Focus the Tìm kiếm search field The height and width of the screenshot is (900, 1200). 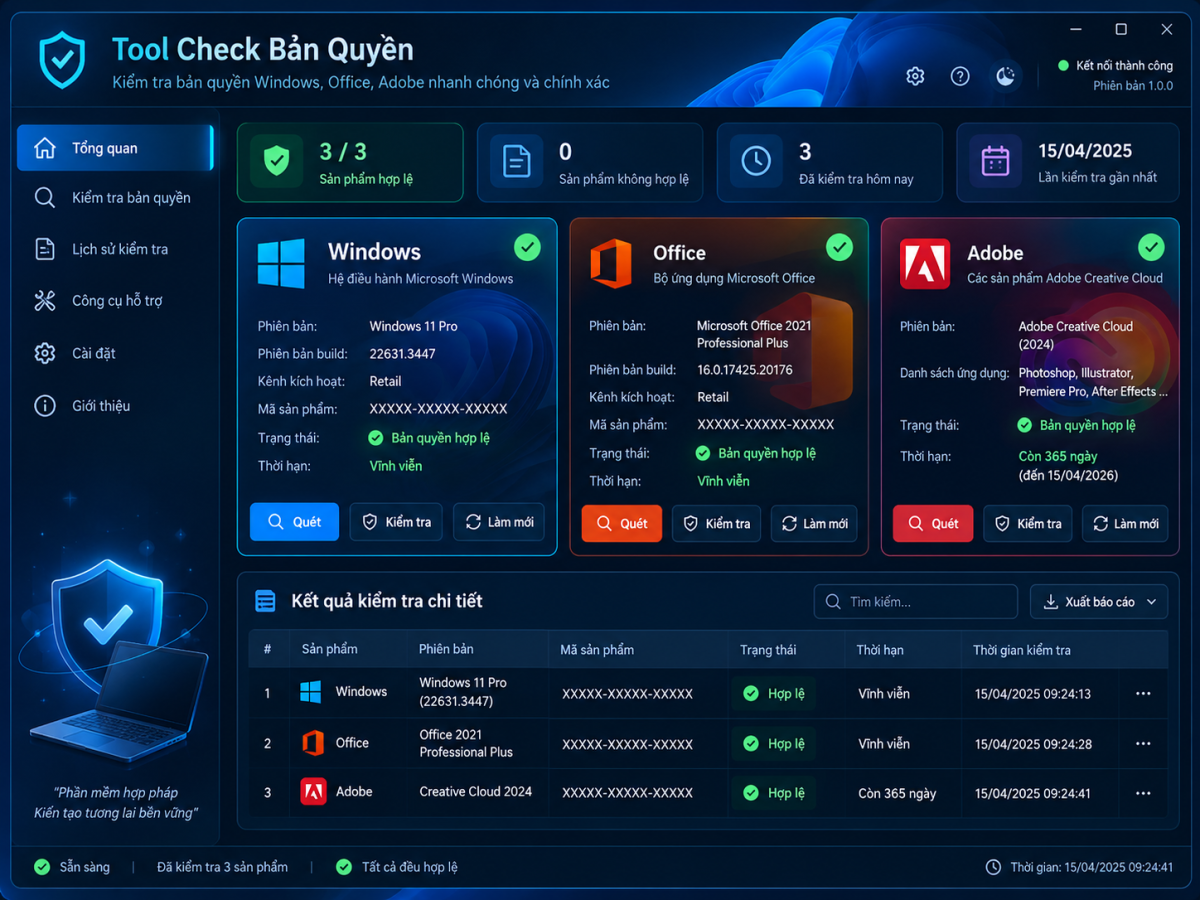(915, 602)
